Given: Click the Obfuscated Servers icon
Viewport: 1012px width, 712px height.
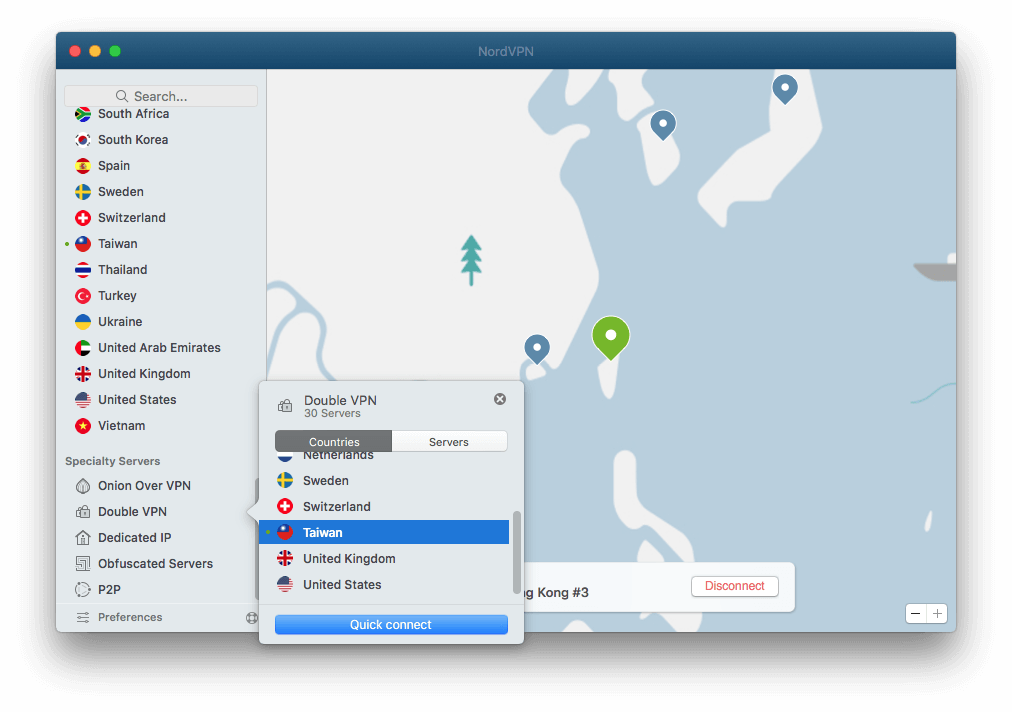Looking at the screenshot, I should click(83, 564).
